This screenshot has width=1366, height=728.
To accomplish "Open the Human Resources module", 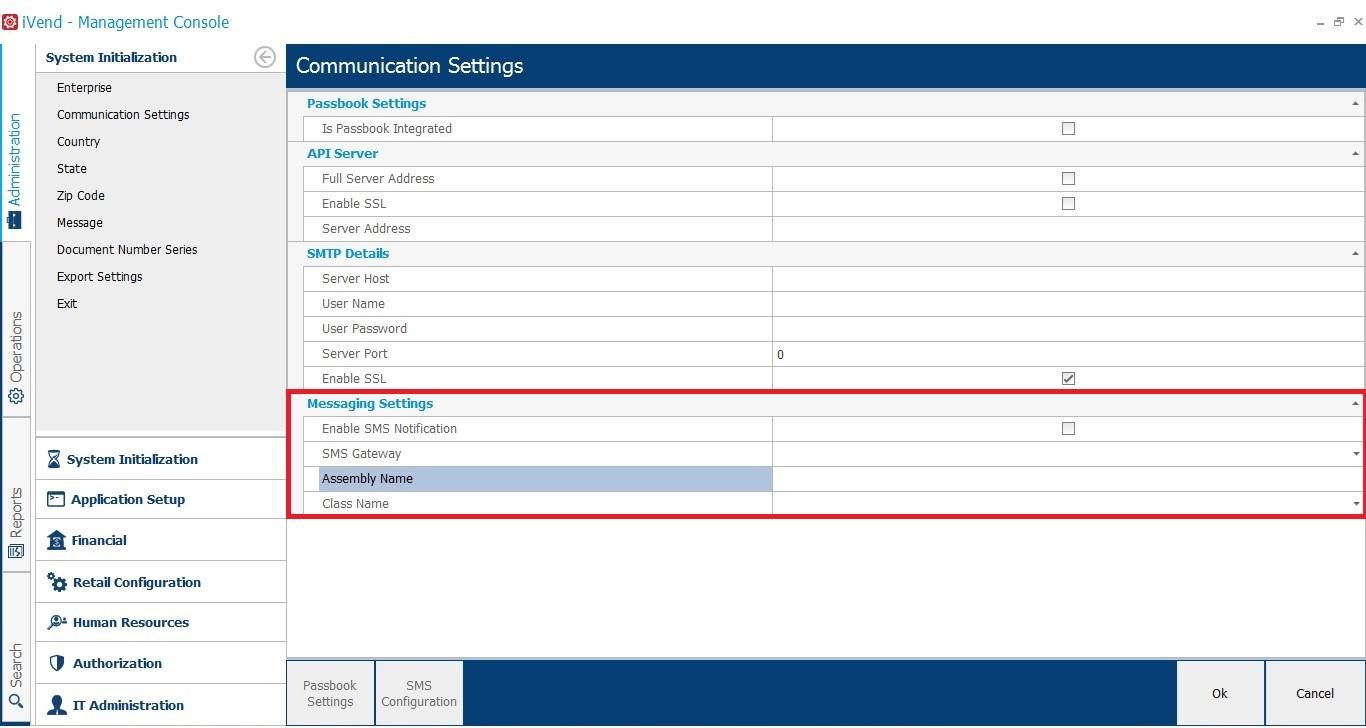I will click(x=161, y=622).
